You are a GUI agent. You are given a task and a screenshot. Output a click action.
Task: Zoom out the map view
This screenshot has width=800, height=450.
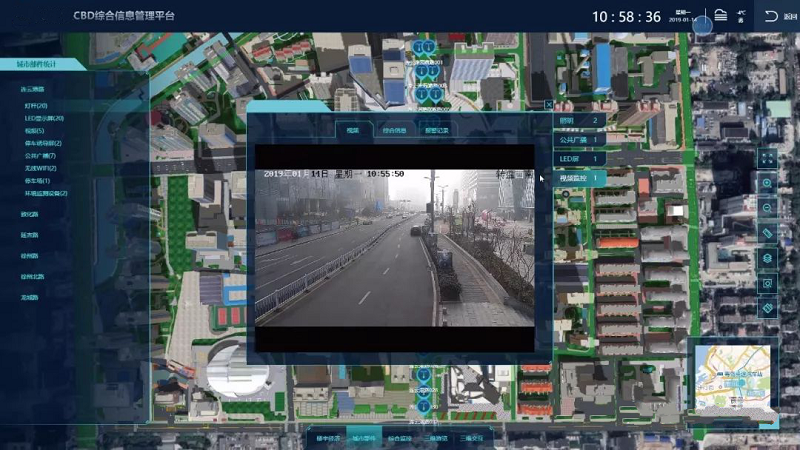pos(767,208)
